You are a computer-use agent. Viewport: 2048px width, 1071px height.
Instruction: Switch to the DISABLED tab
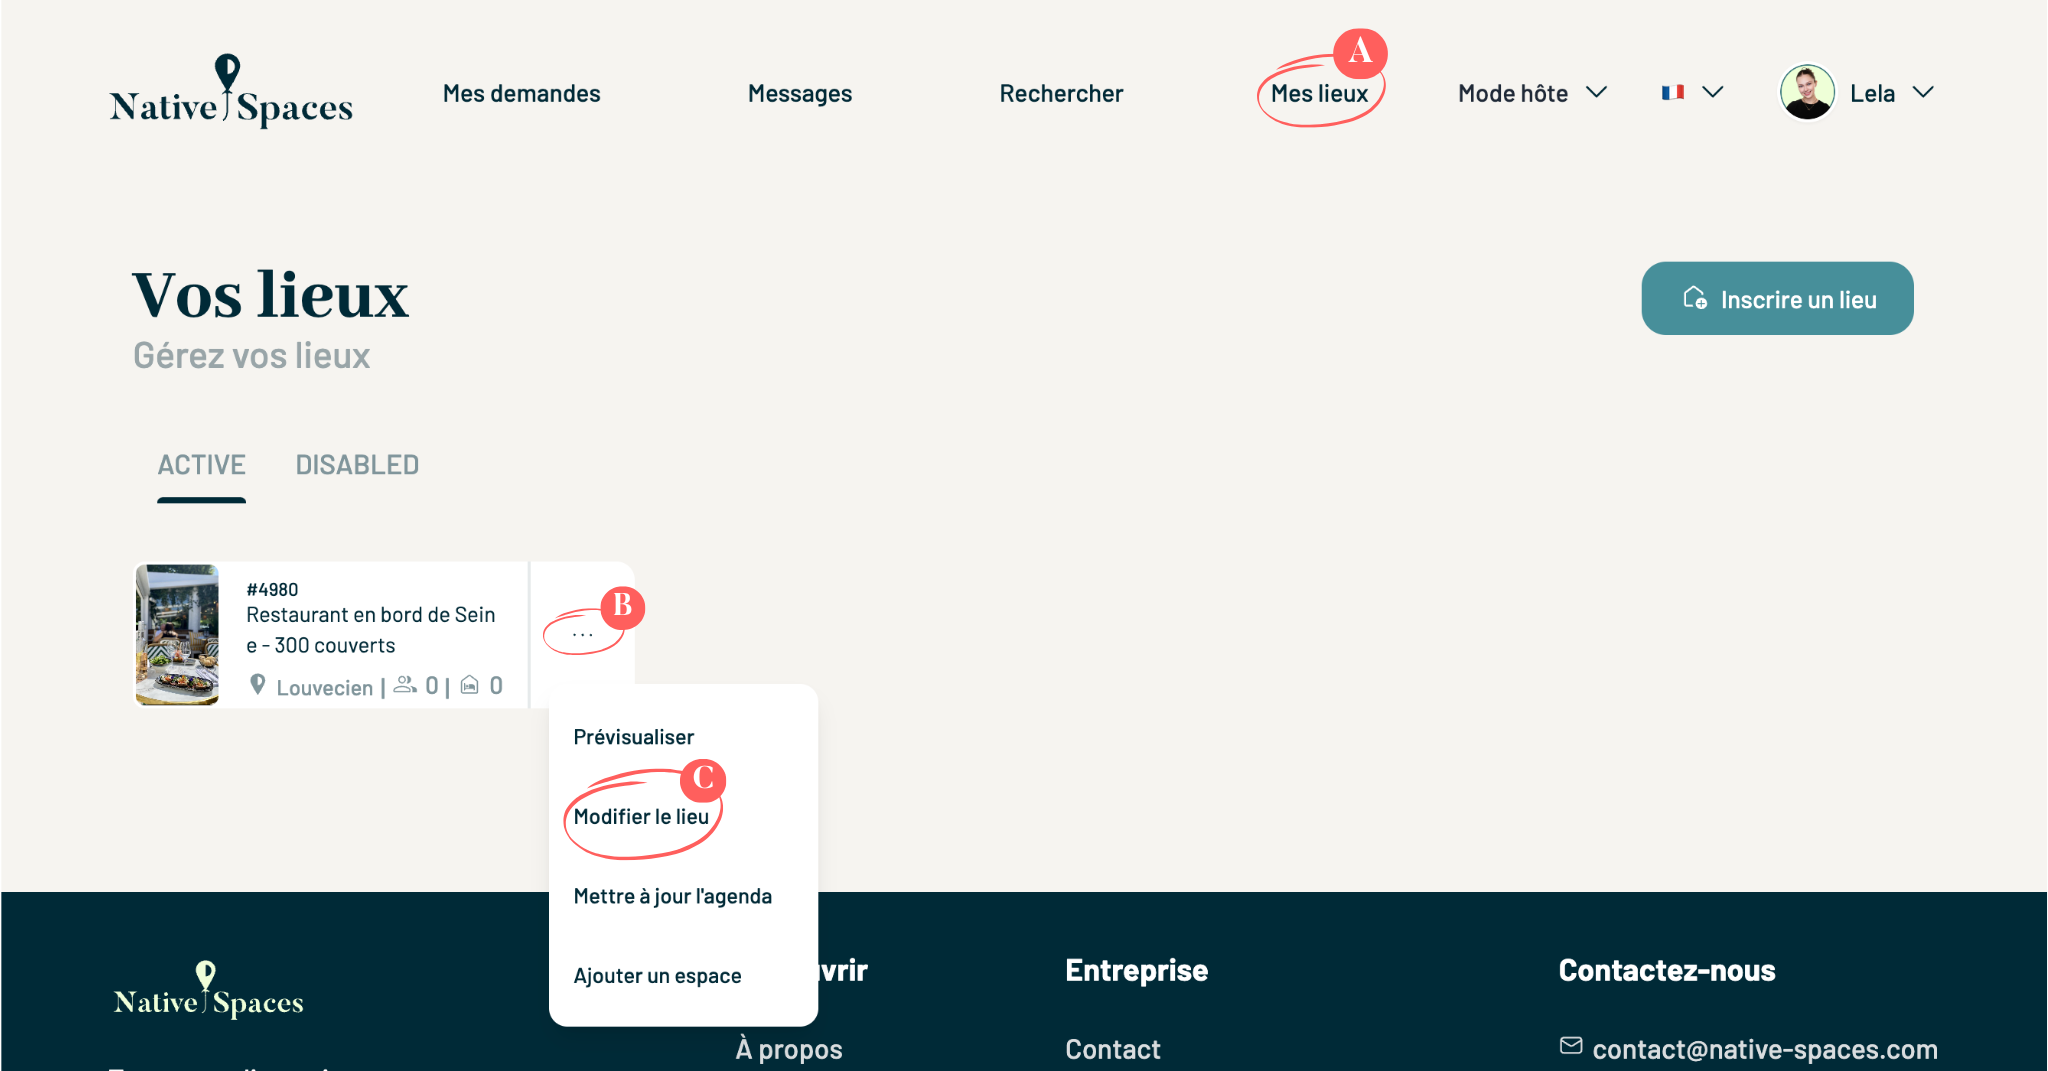click(357, 465)
